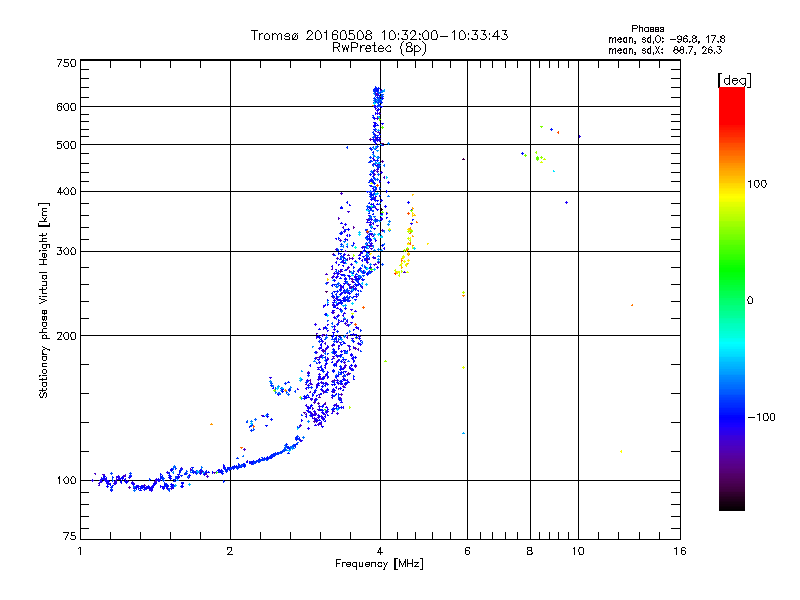Click the green echo cluster near 8 MHz
800x600 pixels.
[539, 158]
